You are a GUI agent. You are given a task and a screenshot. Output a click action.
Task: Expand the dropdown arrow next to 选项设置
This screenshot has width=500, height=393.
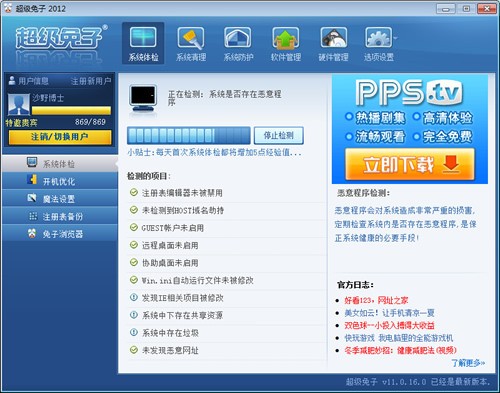point(396,38)
